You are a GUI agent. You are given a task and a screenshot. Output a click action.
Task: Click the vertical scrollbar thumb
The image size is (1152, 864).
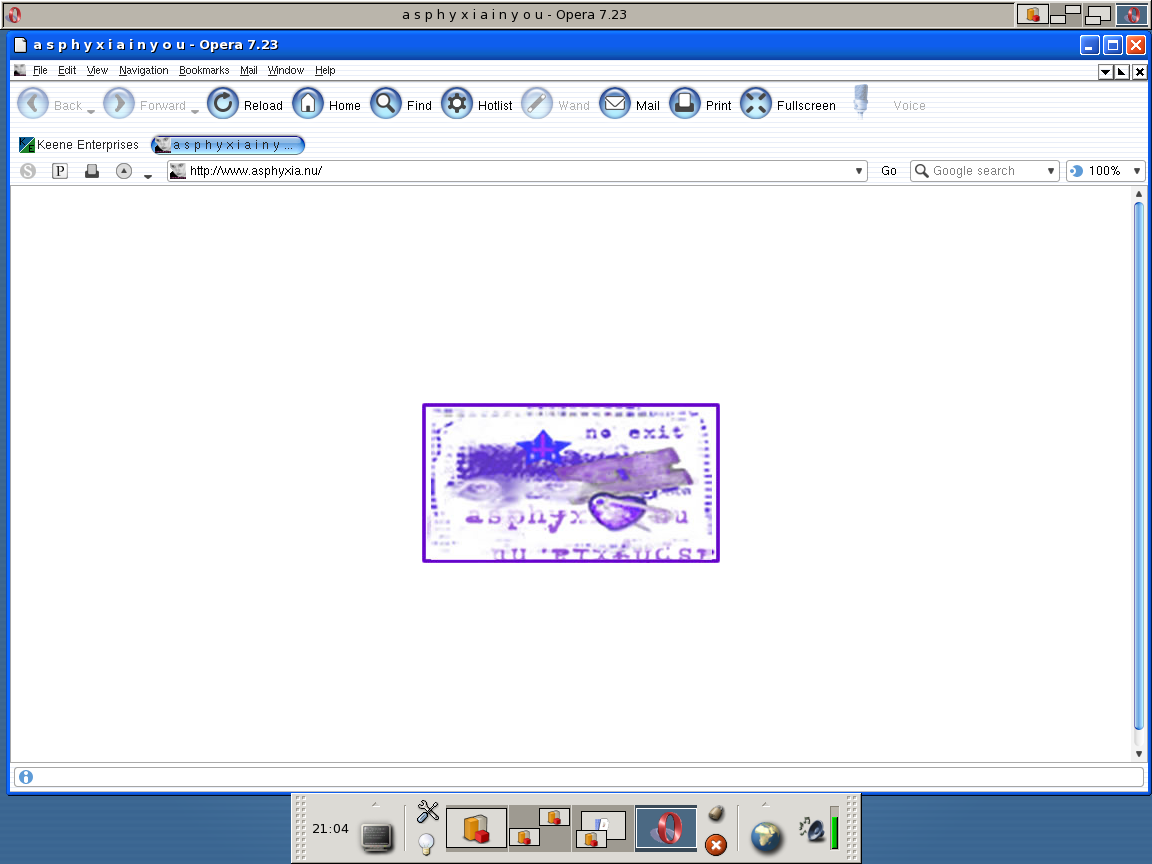point(1139,467)
